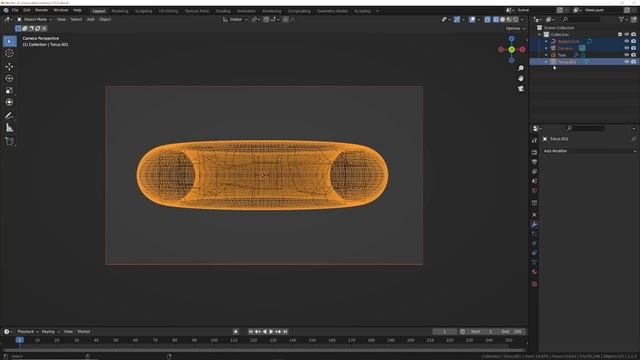
Task: Click the green Y axis on navigation gizmo
Action: tap(511, 49)
